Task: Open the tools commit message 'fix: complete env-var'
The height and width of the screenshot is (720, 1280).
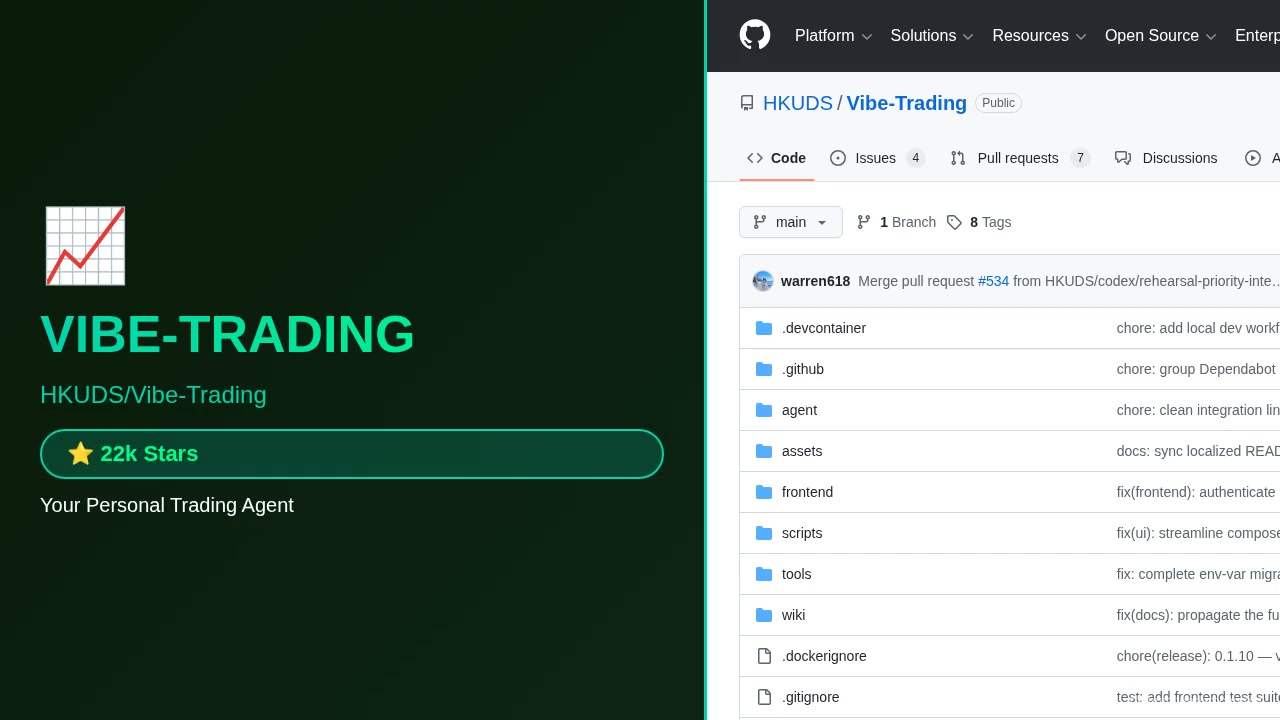Action: 1198,574
